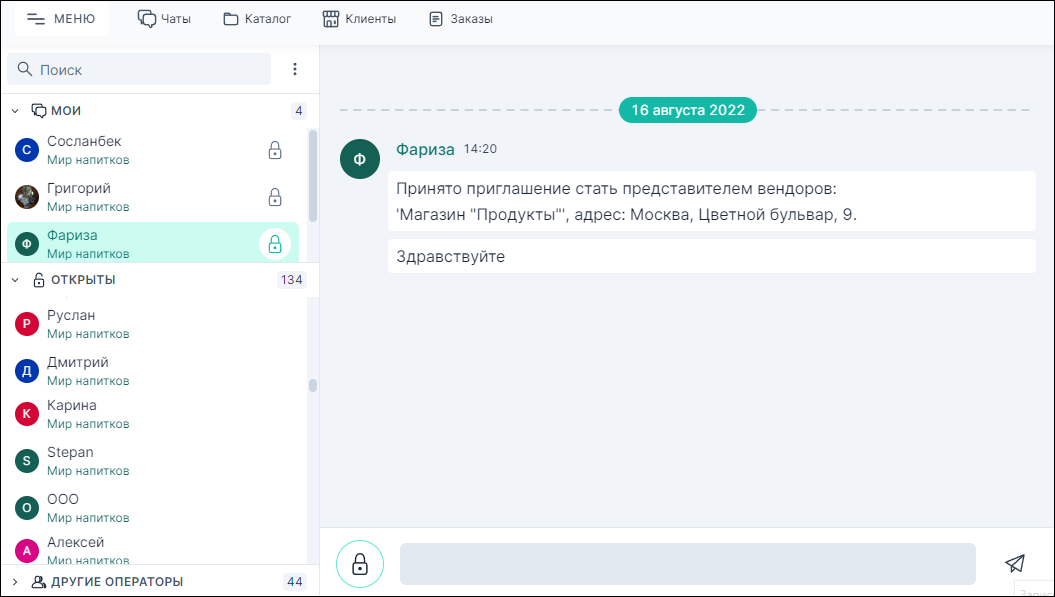Image resolution: width=1055 pixels, height=597 pixels.
Task: Open the МЕНЮ menu
Action: [61, 17]
